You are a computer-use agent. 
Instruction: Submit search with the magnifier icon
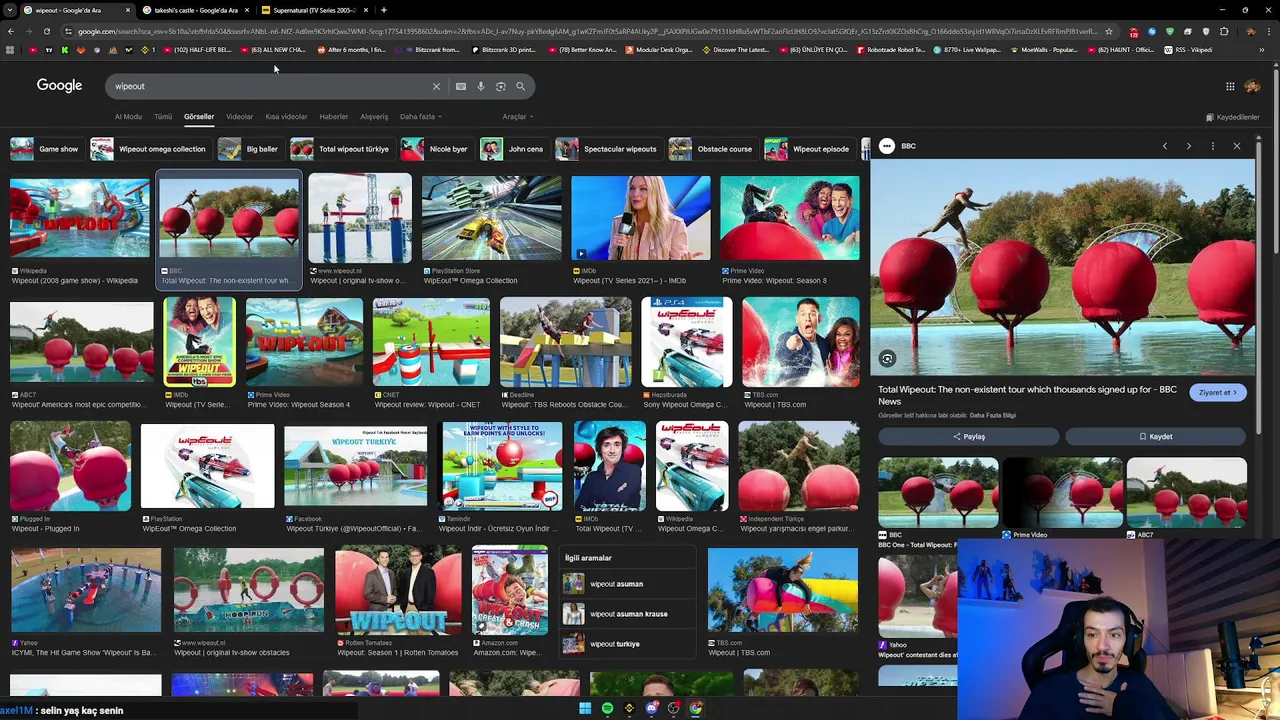pos(520,86)
